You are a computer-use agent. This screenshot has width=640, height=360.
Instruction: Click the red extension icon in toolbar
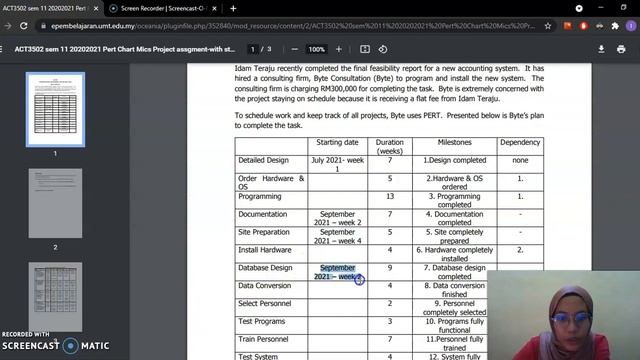(584, 26)
